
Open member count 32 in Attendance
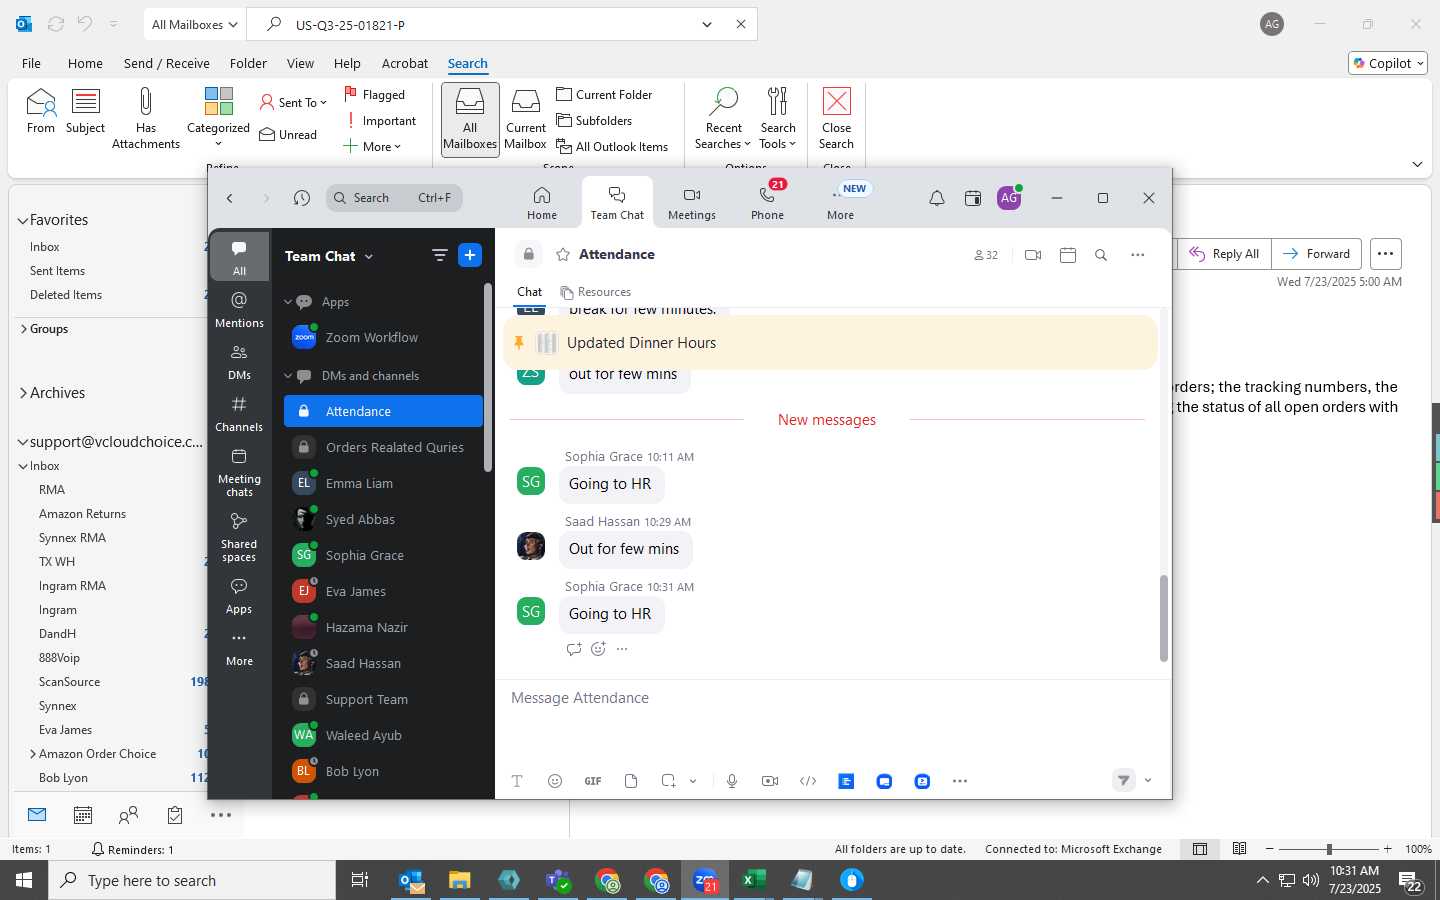click(x=986, y=255)
